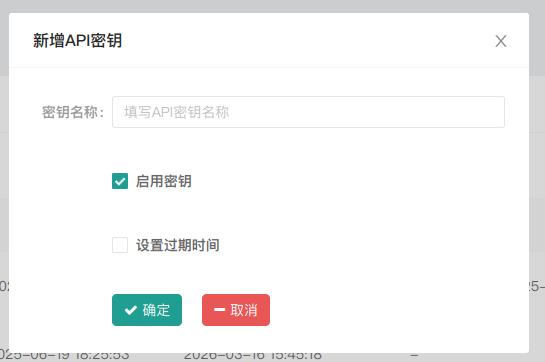Screen dimensions: 545x362
Task: Uncheck the 启用密钥 checkbox
Action: (120, 181)
